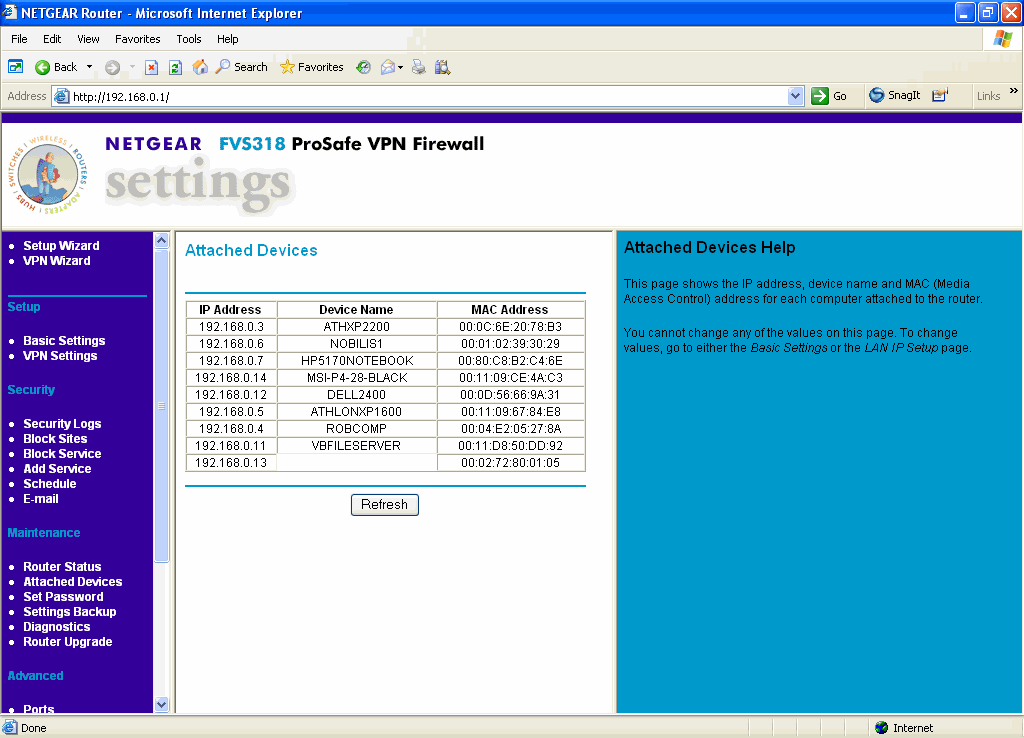
Task: Open the History toolbar icon
Action: [x=363, y=67]
